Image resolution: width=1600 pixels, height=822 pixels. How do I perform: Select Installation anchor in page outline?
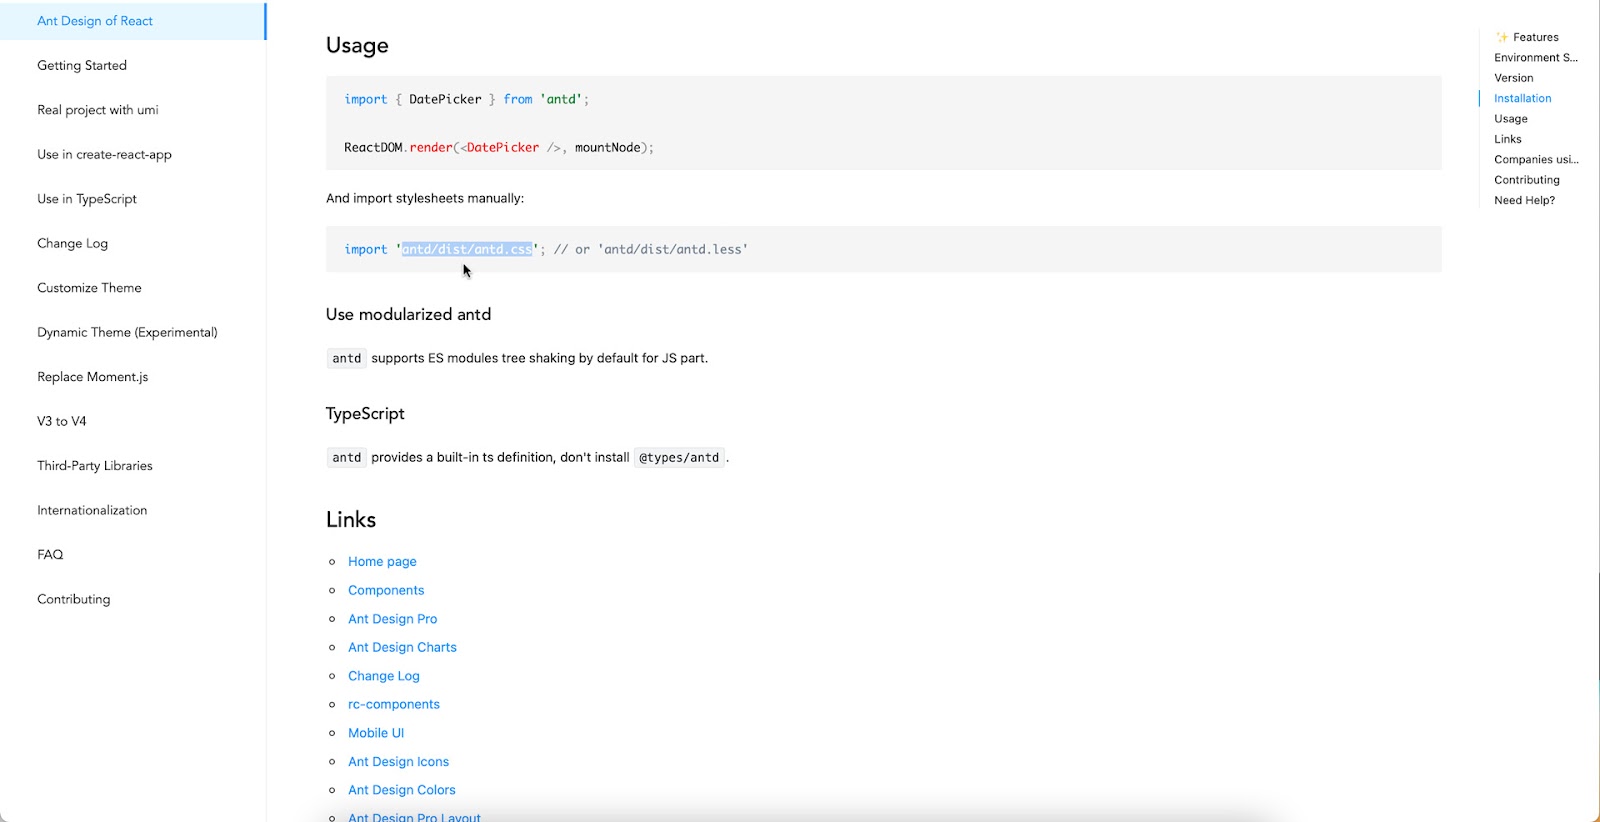1523,99
